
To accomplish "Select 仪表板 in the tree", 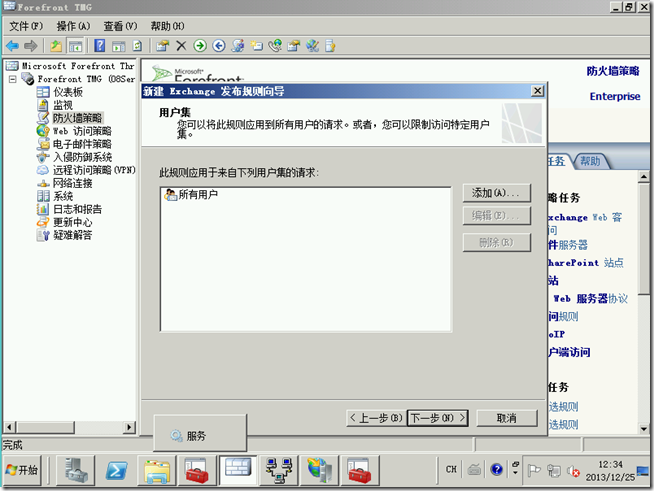I will click(x=68, y=92).
